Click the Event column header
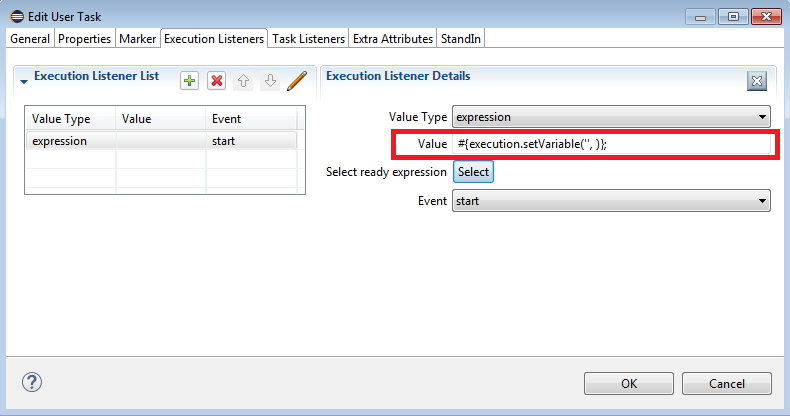The image size is (790, 416). point(250,119)
